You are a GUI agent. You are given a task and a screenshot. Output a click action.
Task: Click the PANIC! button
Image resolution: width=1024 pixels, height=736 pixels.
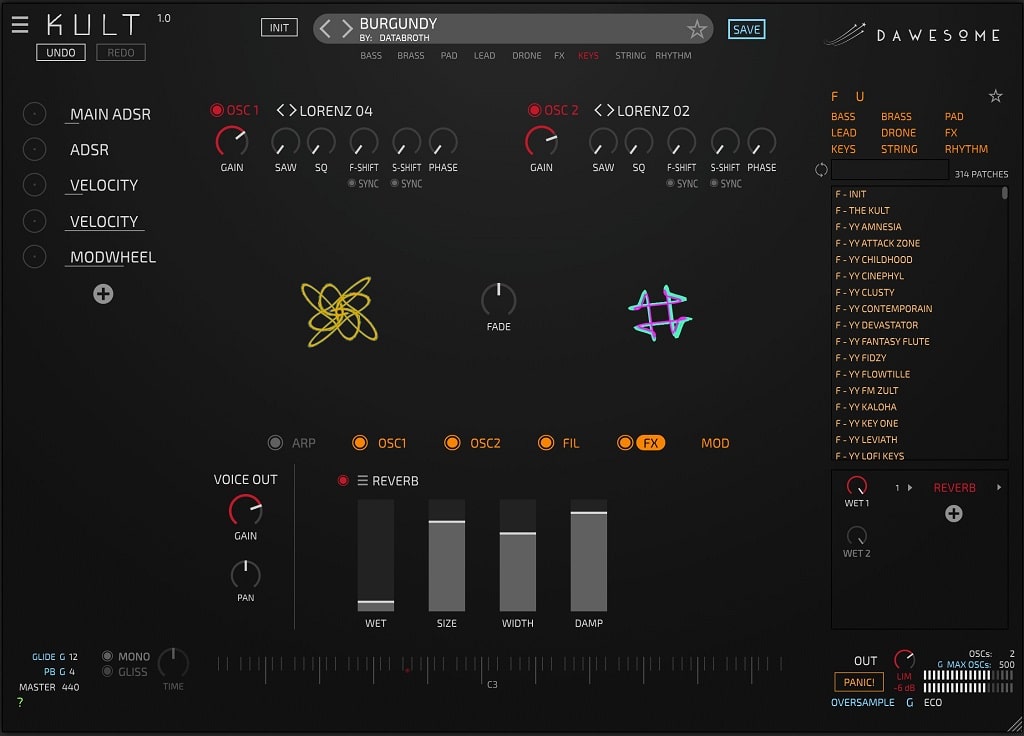point(859,682)
